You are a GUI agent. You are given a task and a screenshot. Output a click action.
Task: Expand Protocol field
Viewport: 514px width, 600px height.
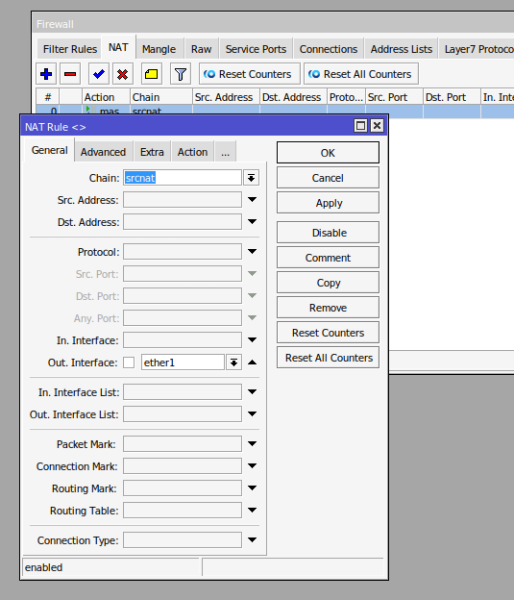click(x=252, y=252)
